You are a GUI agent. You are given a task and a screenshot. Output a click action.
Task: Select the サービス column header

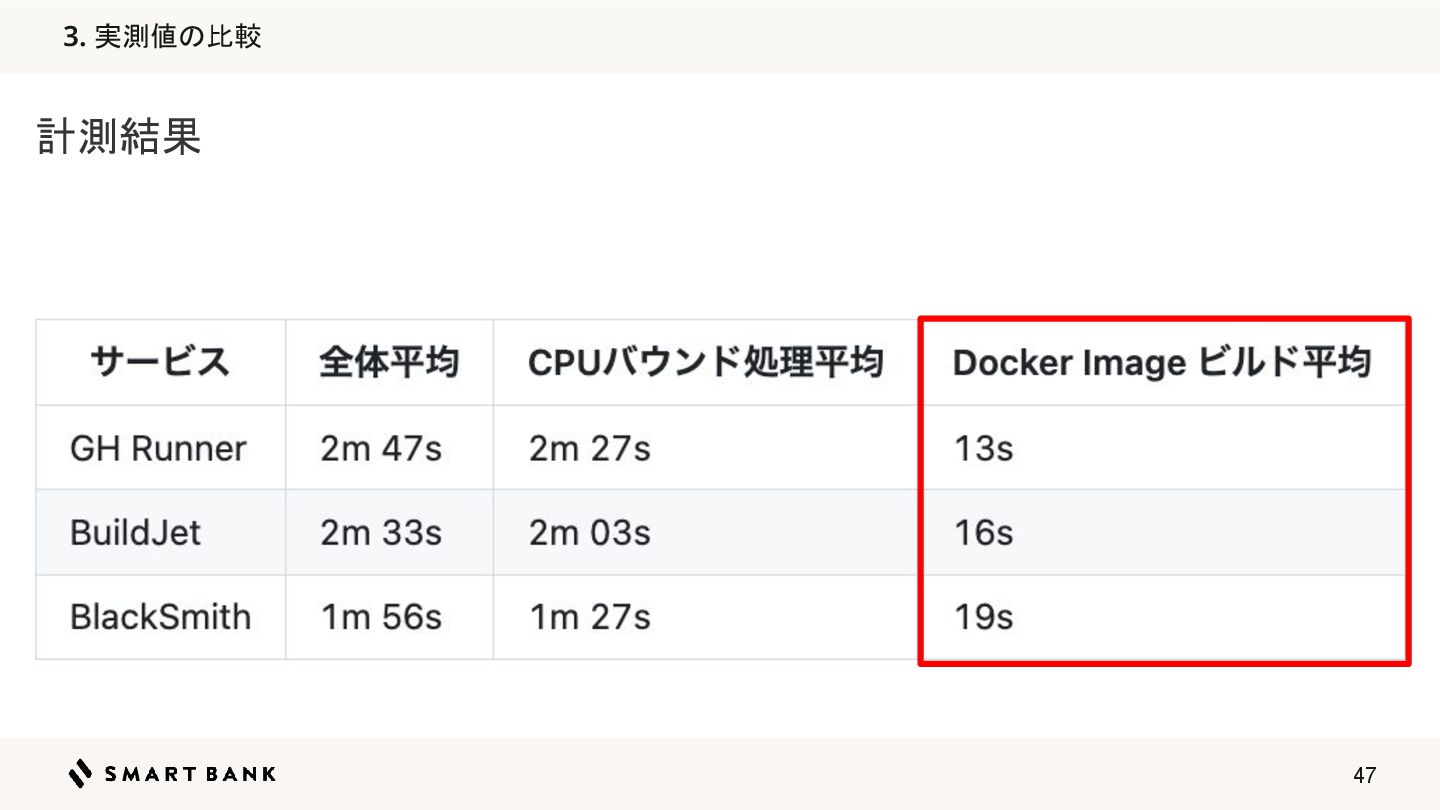tap(160, 362)
